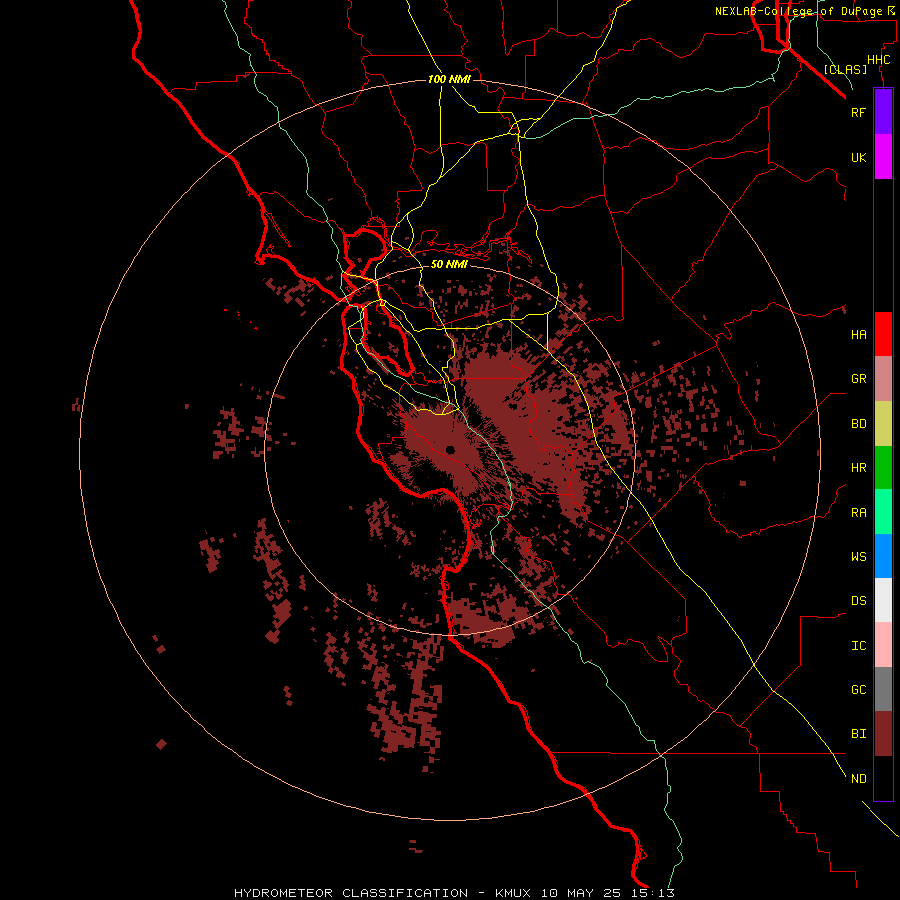This screenshot has height=900, width=900.
Task: Click the UK magenta legend swatch
Action: (883, 157)
